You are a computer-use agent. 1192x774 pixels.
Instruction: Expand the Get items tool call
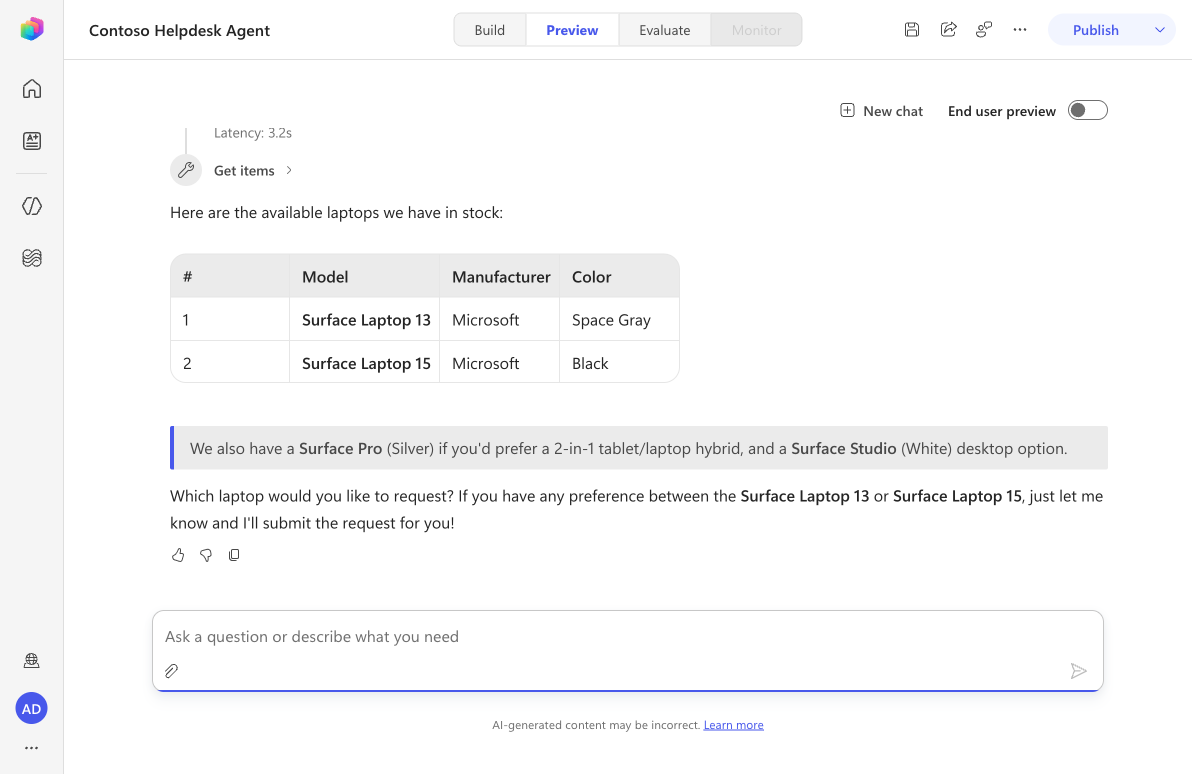click(x=253, y=170)
